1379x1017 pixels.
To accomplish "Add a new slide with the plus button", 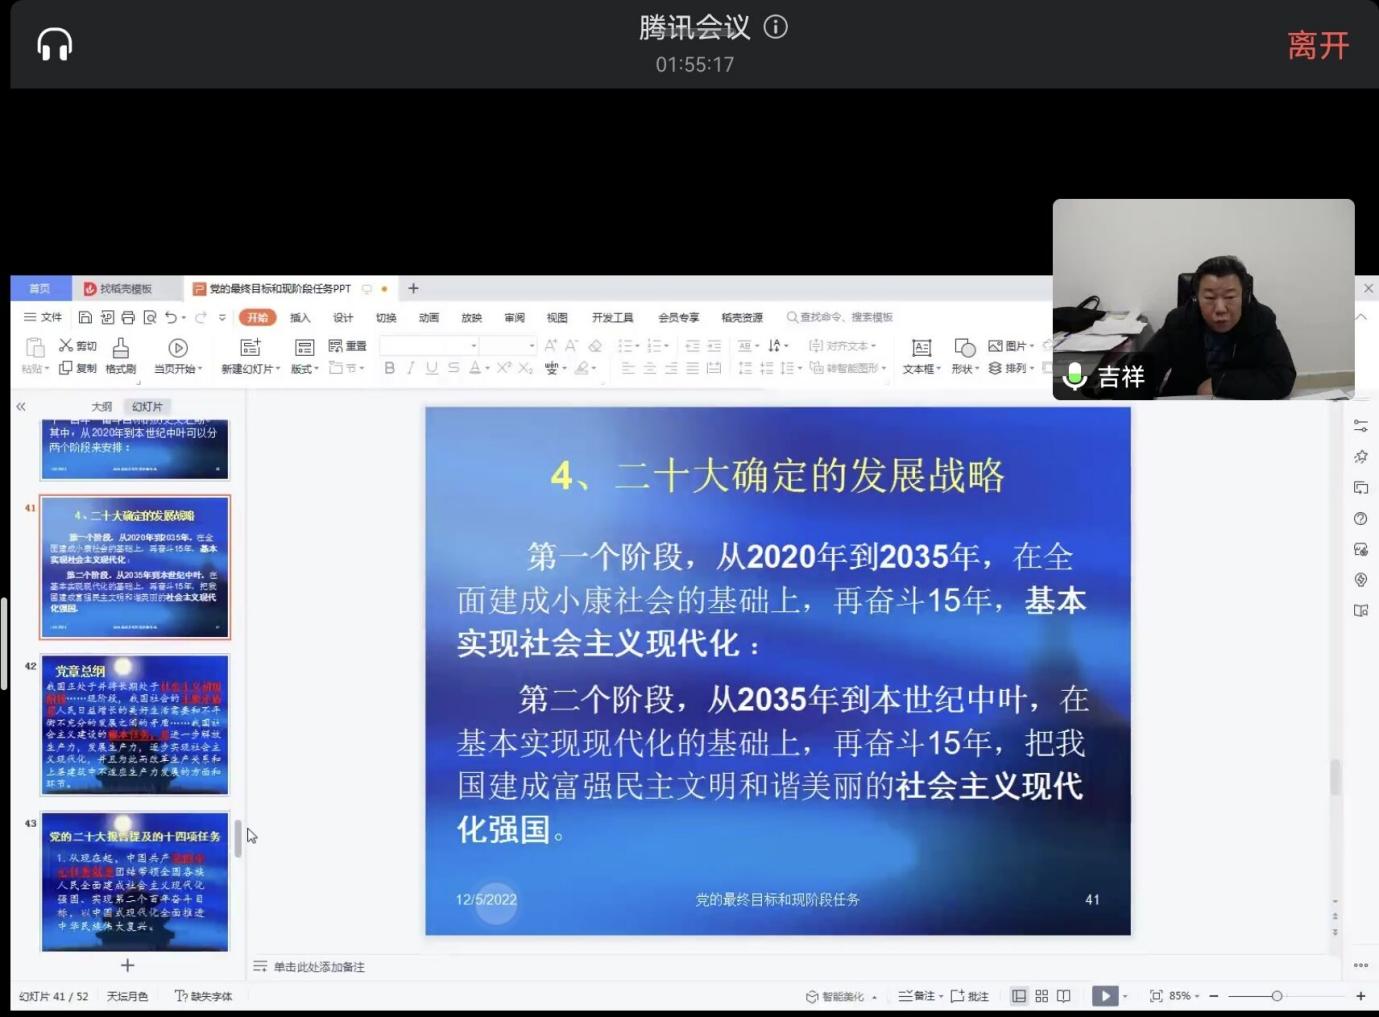I will click(127, 965).
